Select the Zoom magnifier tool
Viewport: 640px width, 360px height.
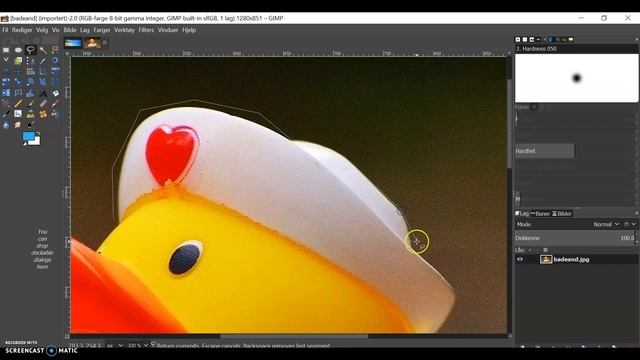(55, 61)
